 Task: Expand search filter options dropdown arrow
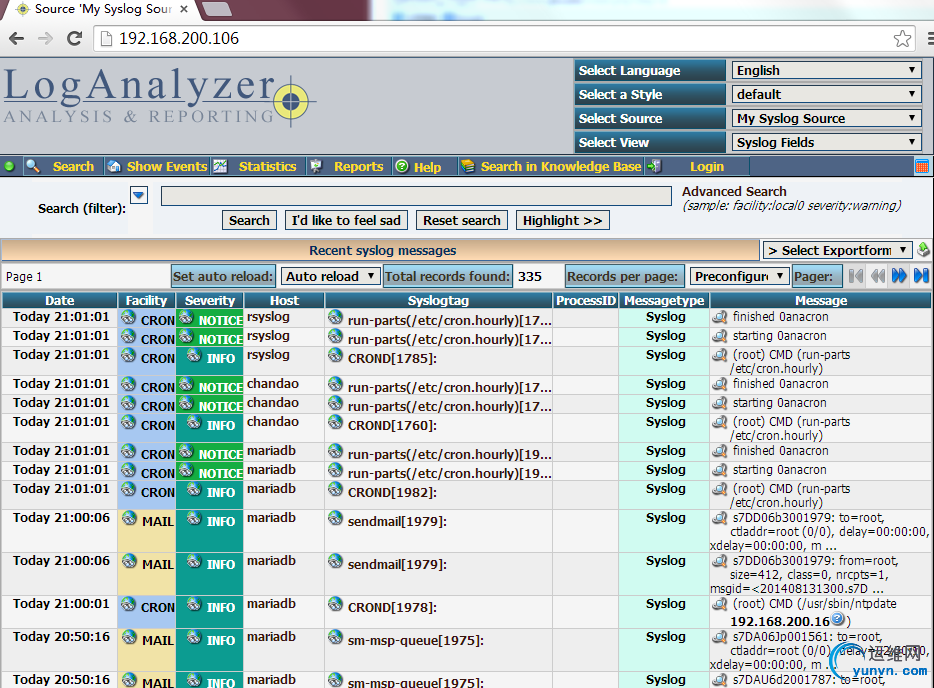pyautogui.click(x=139, y=195)
